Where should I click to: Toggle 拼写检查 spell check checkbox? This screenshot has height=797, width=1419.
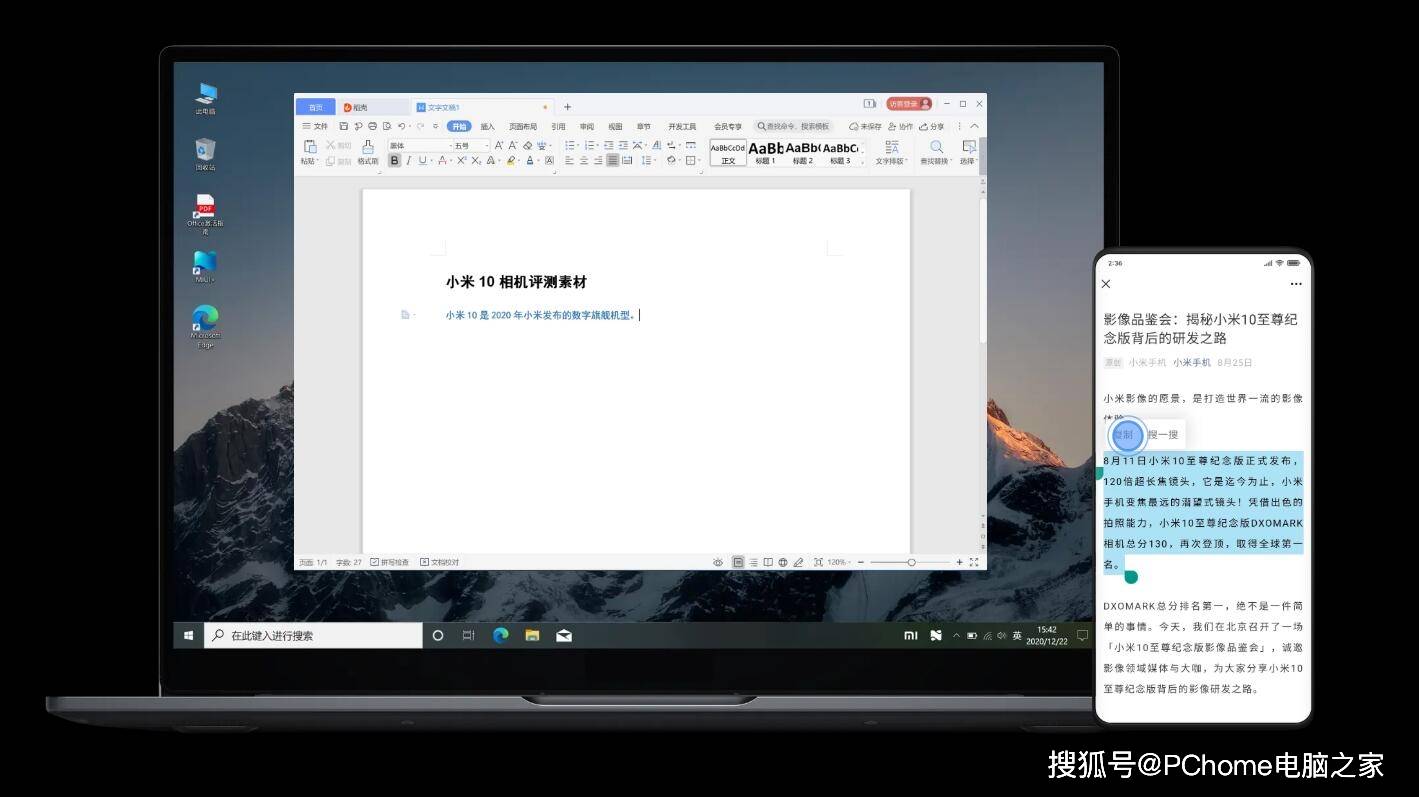[389, 562]
